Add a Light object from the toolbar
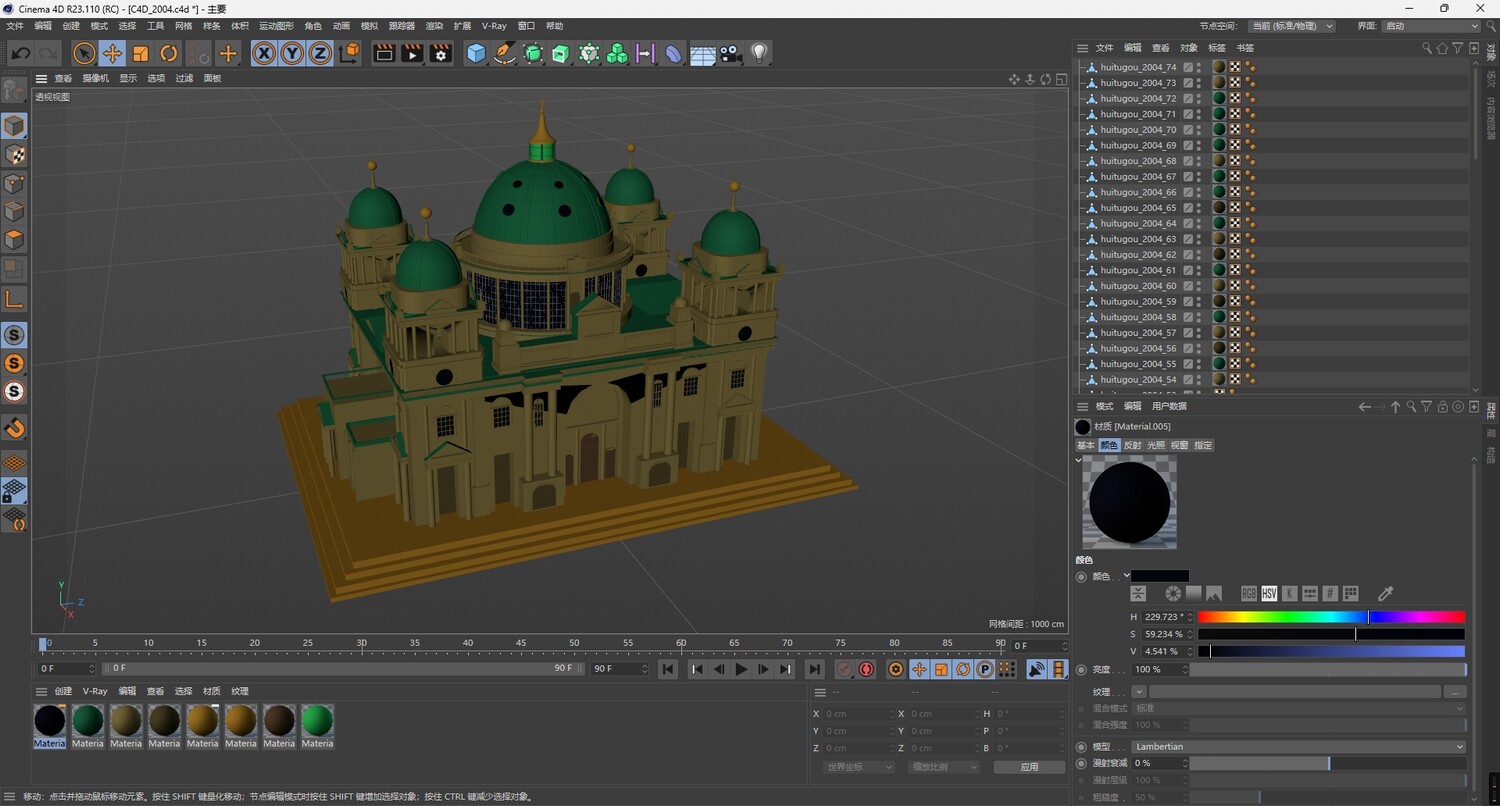Image resolution: width=1500 pixels, height=806 pixels. (759, 54)
